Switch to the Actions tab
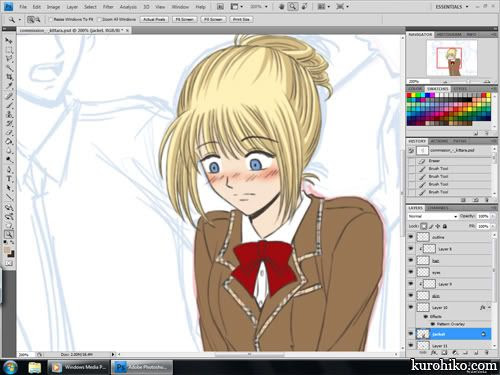 click(439, 141)
